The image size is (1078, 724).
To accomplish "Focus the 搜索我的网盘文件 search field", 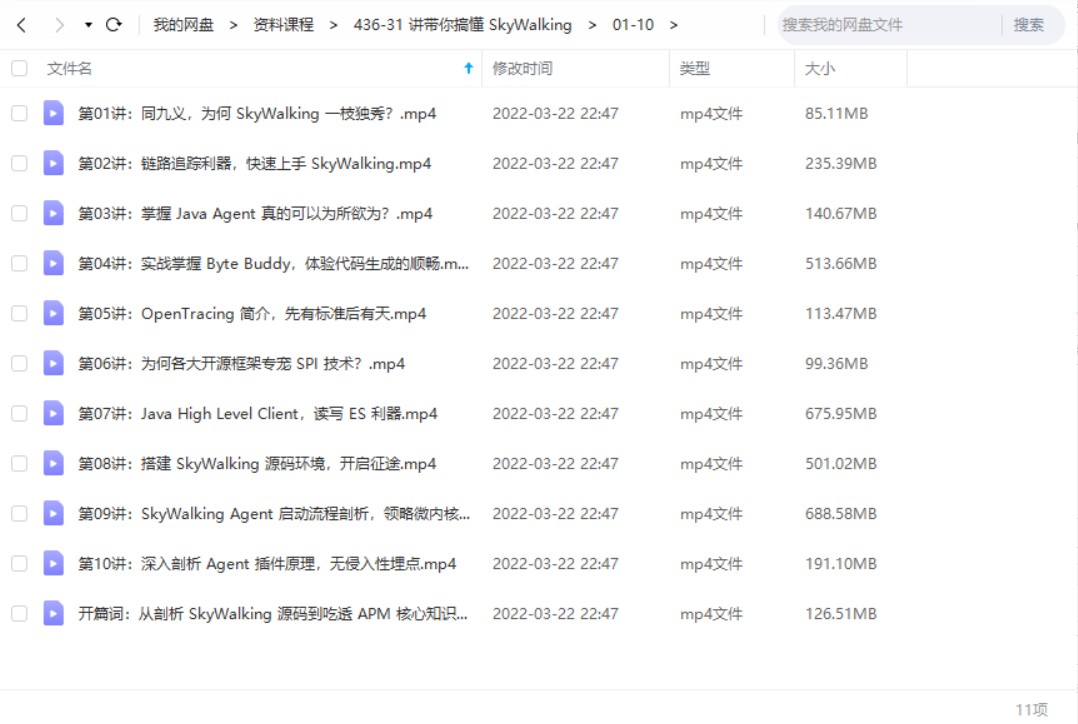I will point(889,25).
